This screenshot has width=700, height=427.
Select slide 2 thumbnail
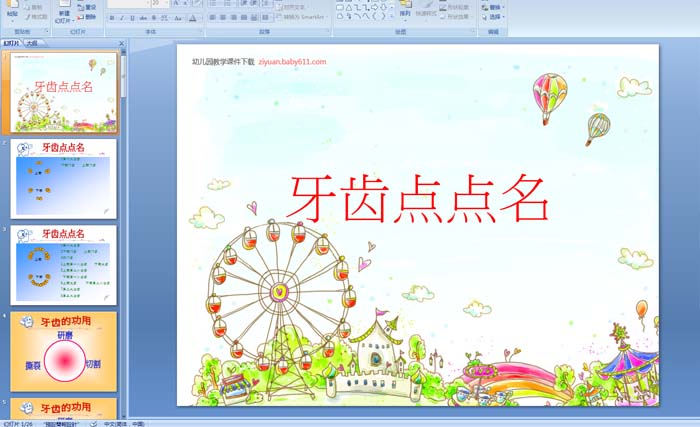coord(63,179)
